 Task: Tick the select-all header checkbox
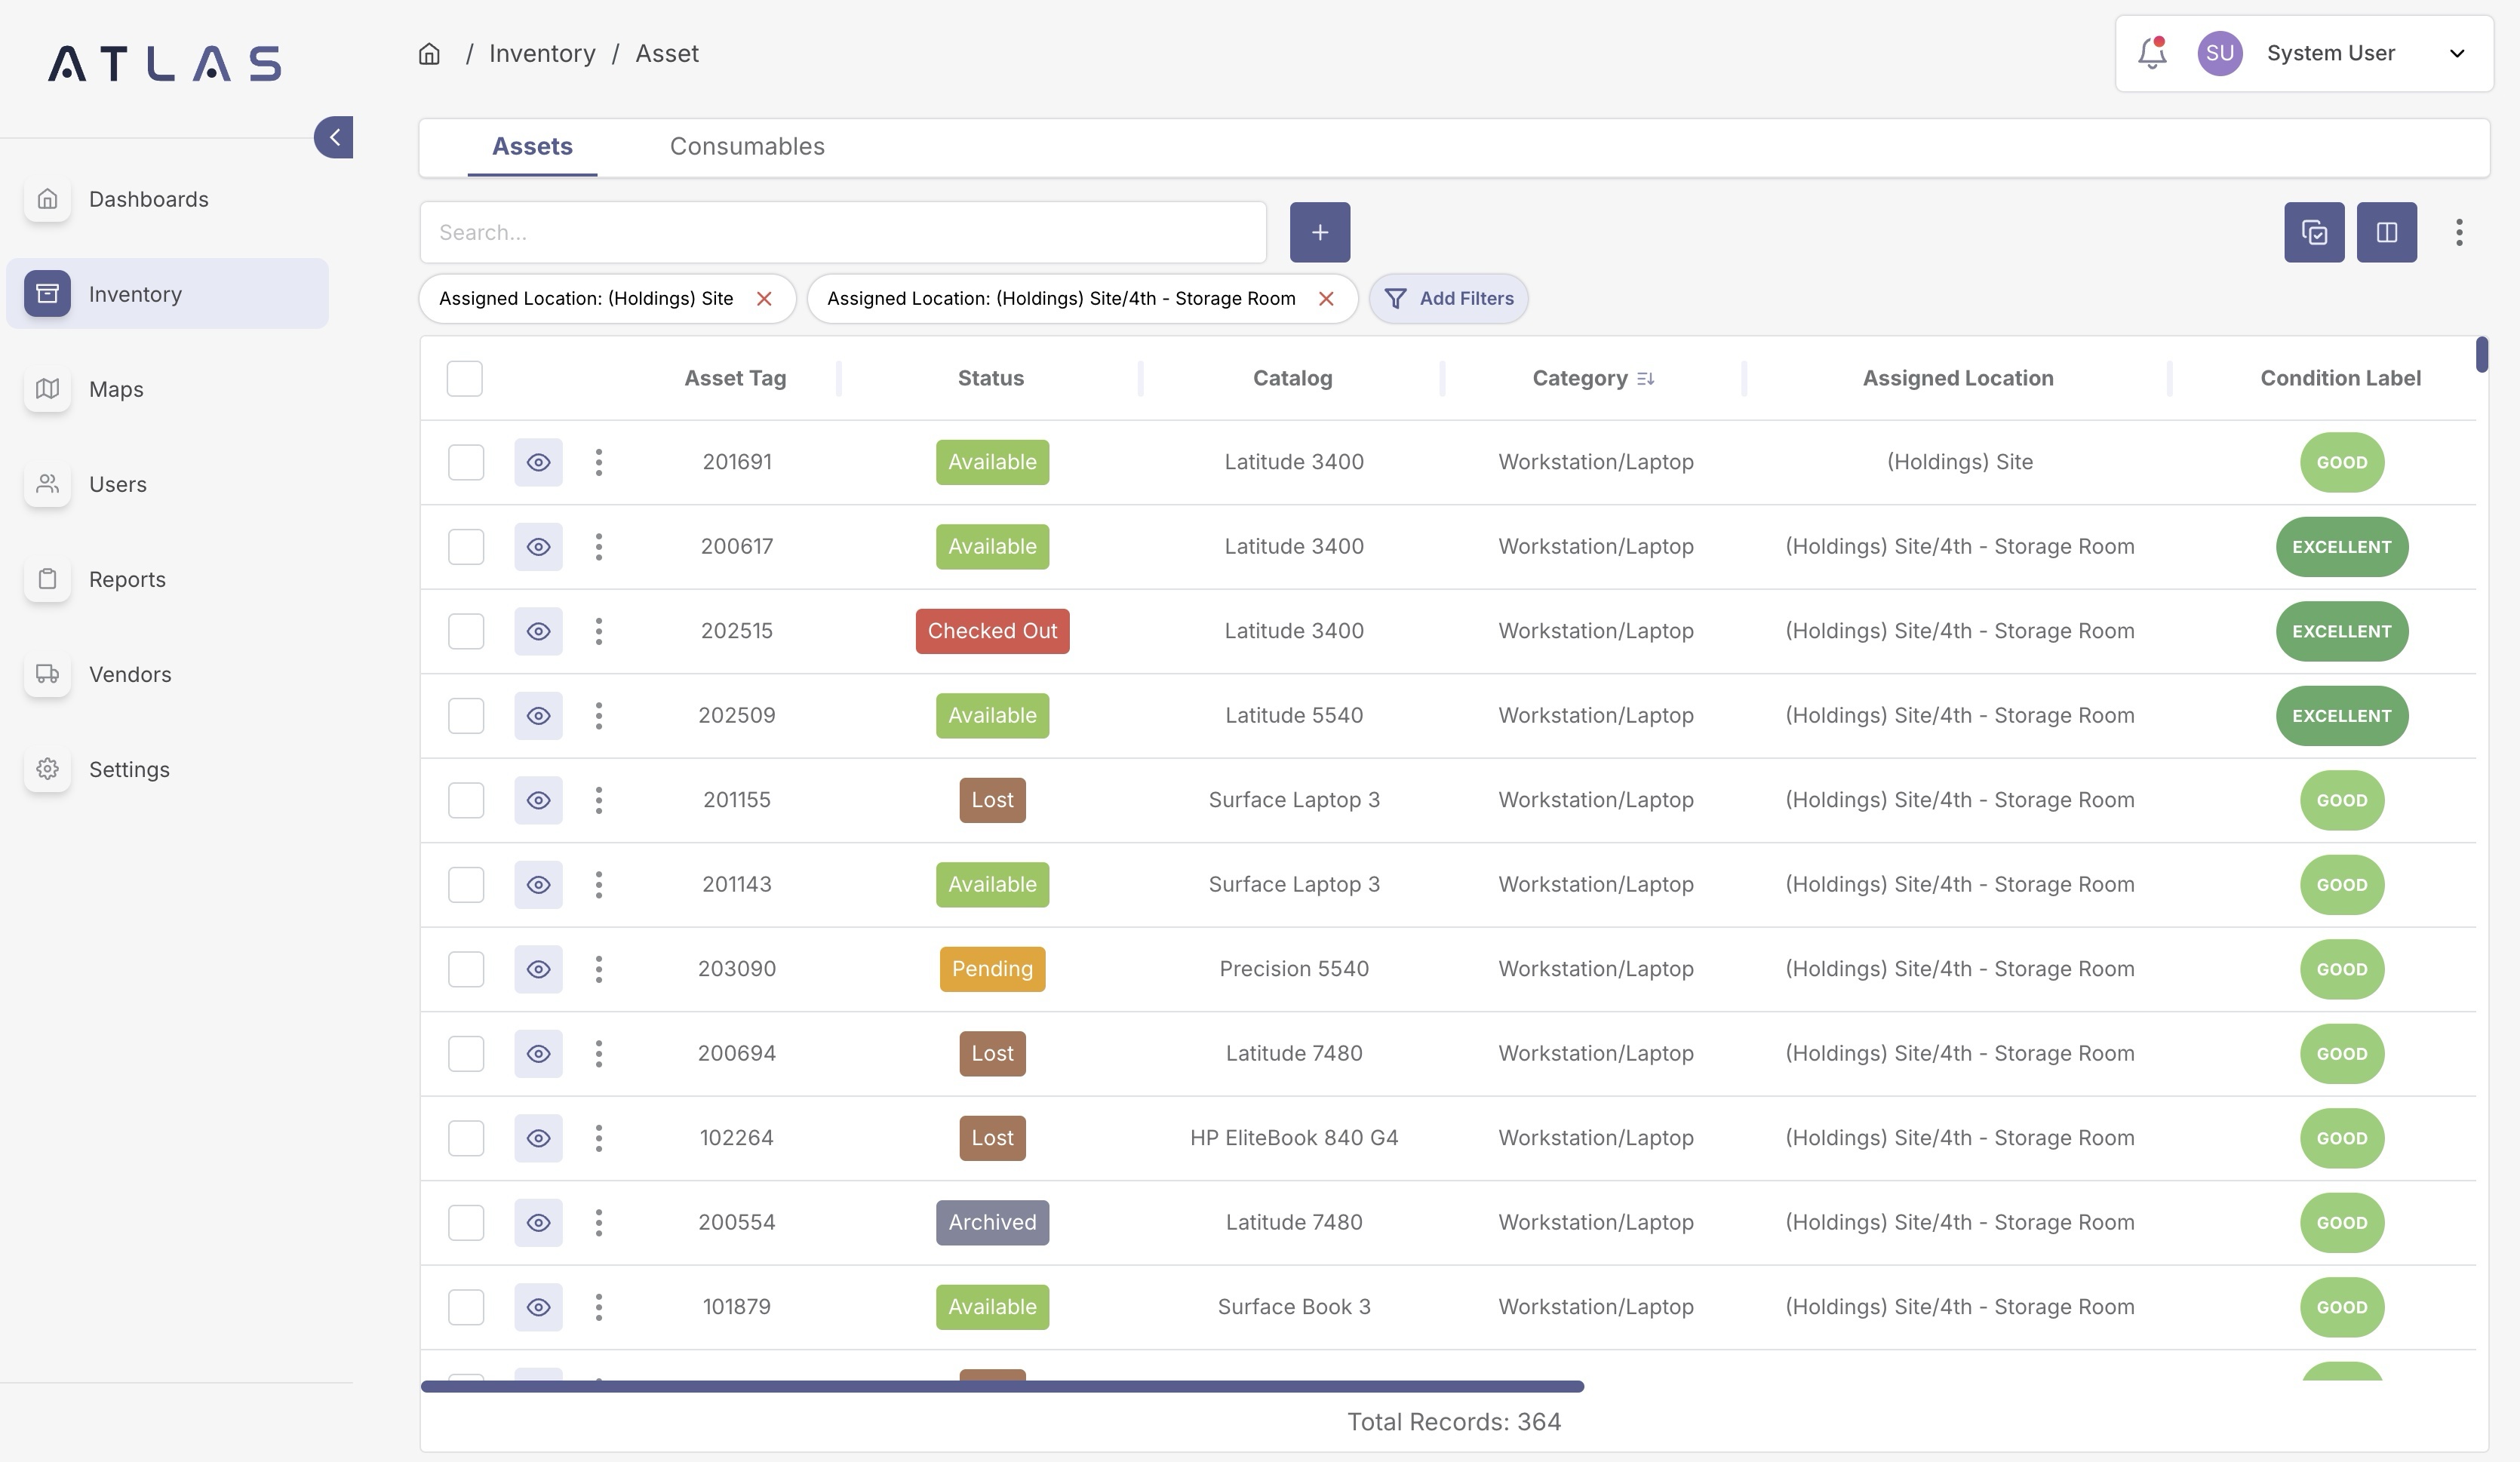(465, 379)
